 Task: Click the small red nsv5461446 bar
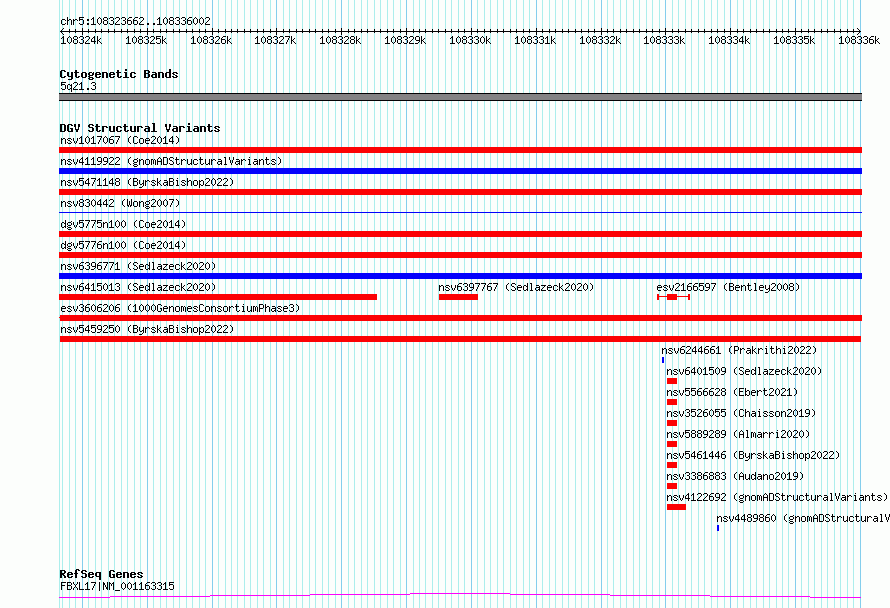672,465
